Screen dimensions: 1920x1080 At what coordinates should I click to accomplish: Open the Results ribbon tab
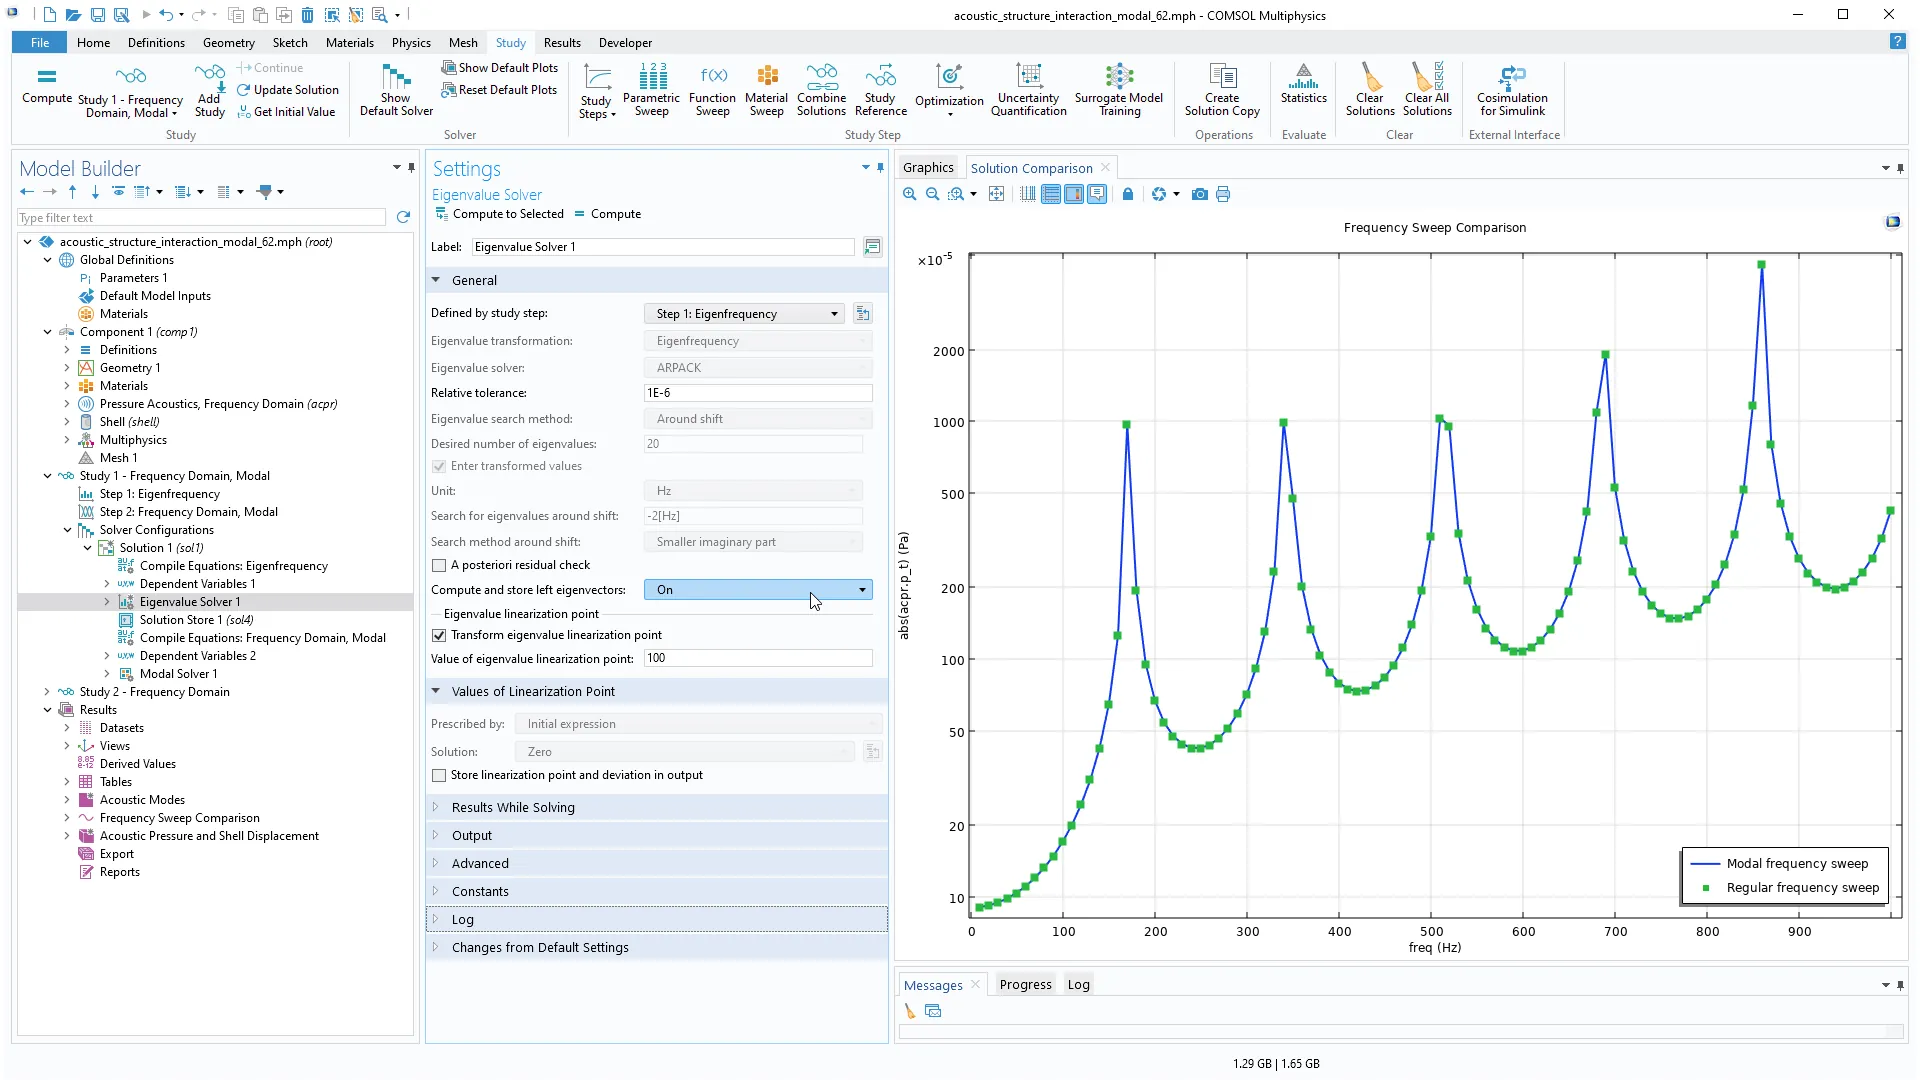[x=561, y=43]
